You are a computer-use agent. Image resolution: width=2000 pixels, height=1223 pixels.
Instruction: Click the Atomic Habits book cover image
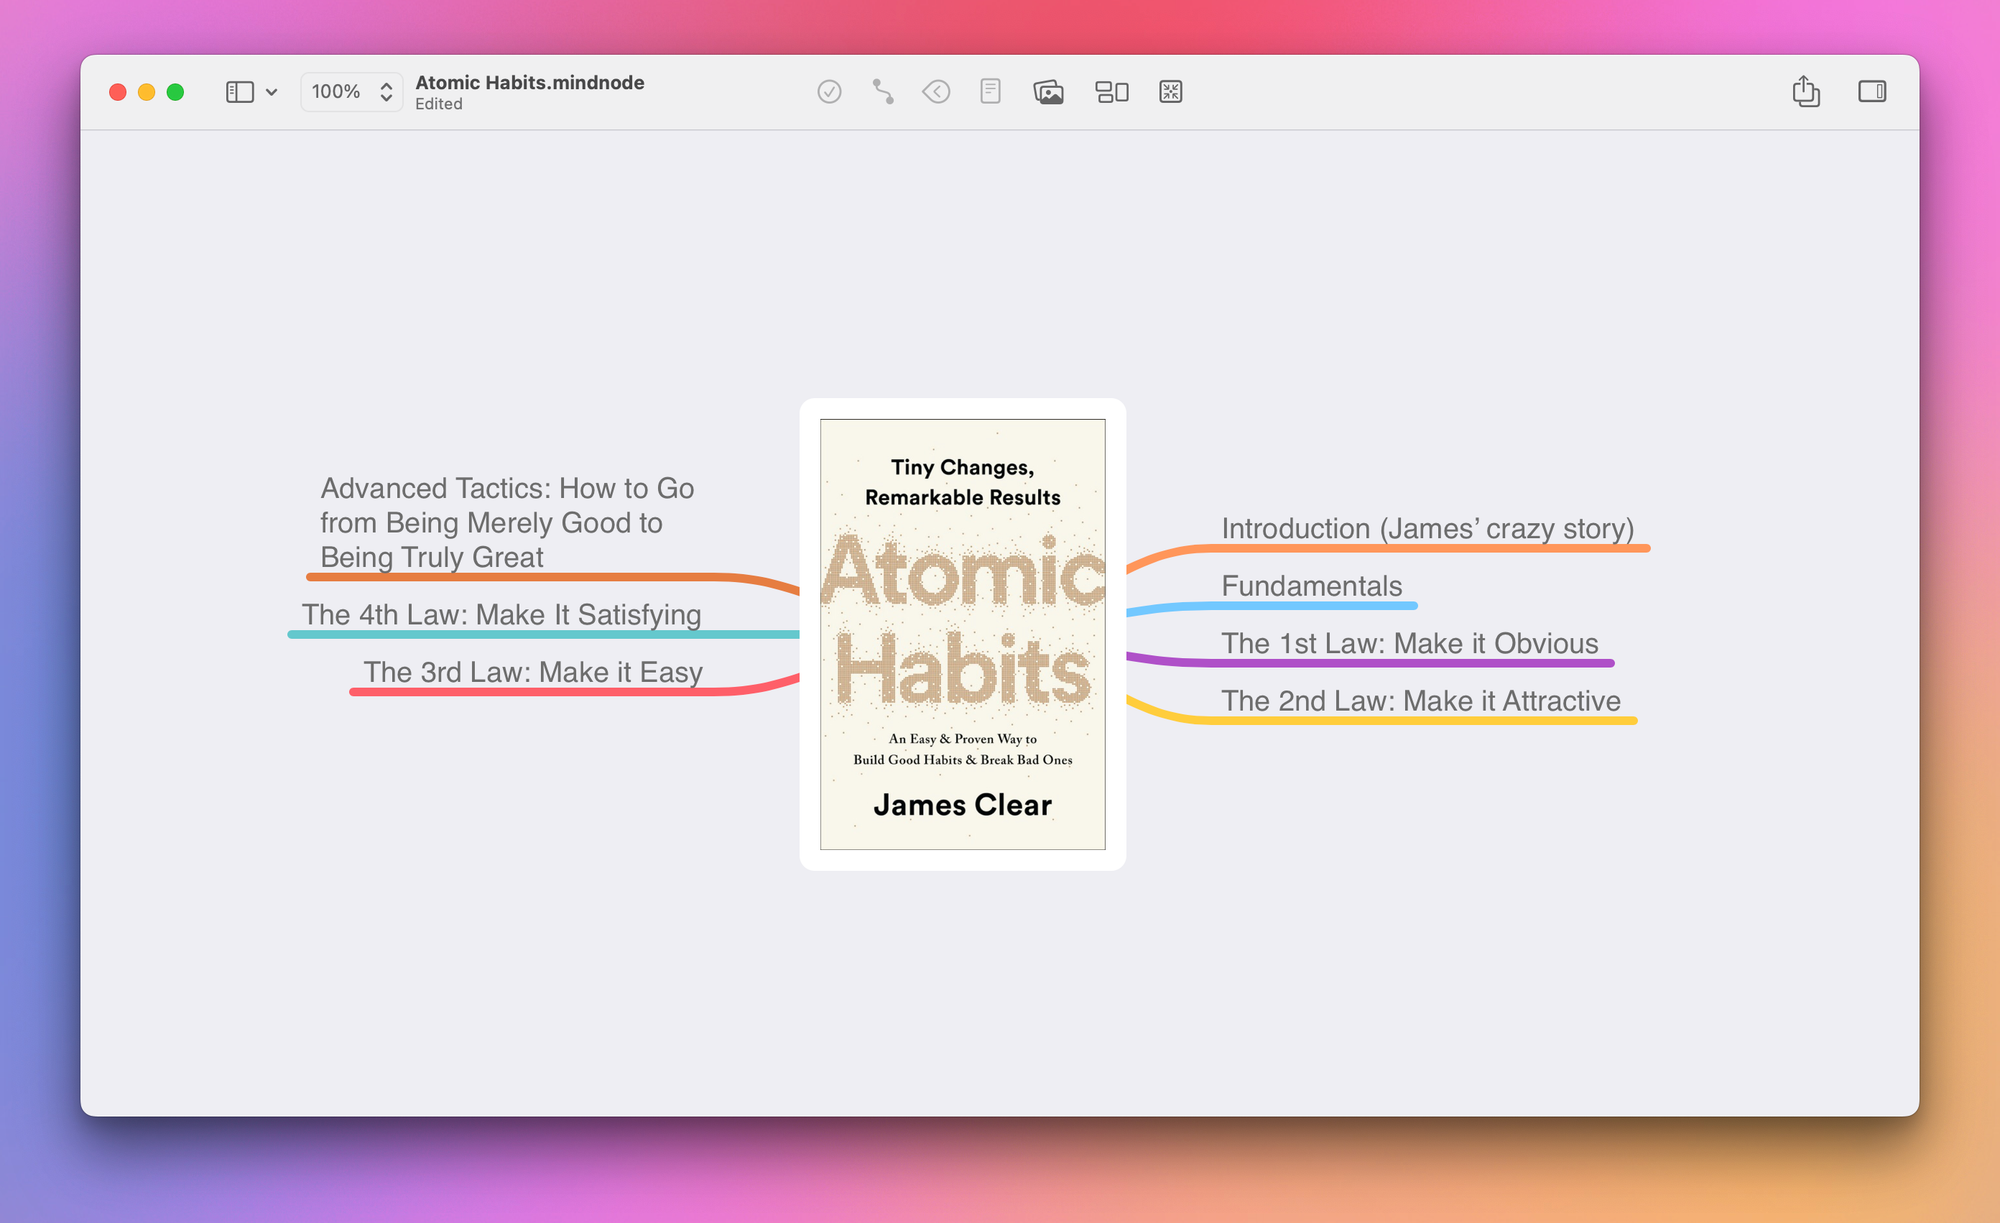pos(962,634)
